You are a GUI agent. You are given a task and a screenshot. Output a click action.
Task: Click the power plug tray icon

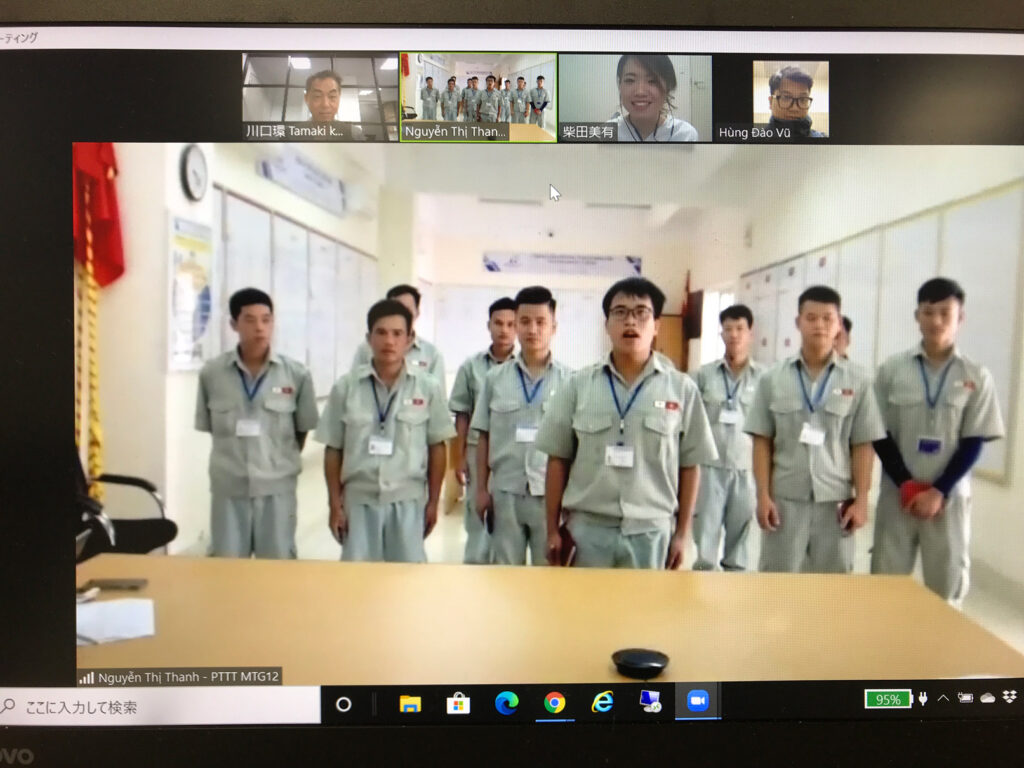pos(923,698)
